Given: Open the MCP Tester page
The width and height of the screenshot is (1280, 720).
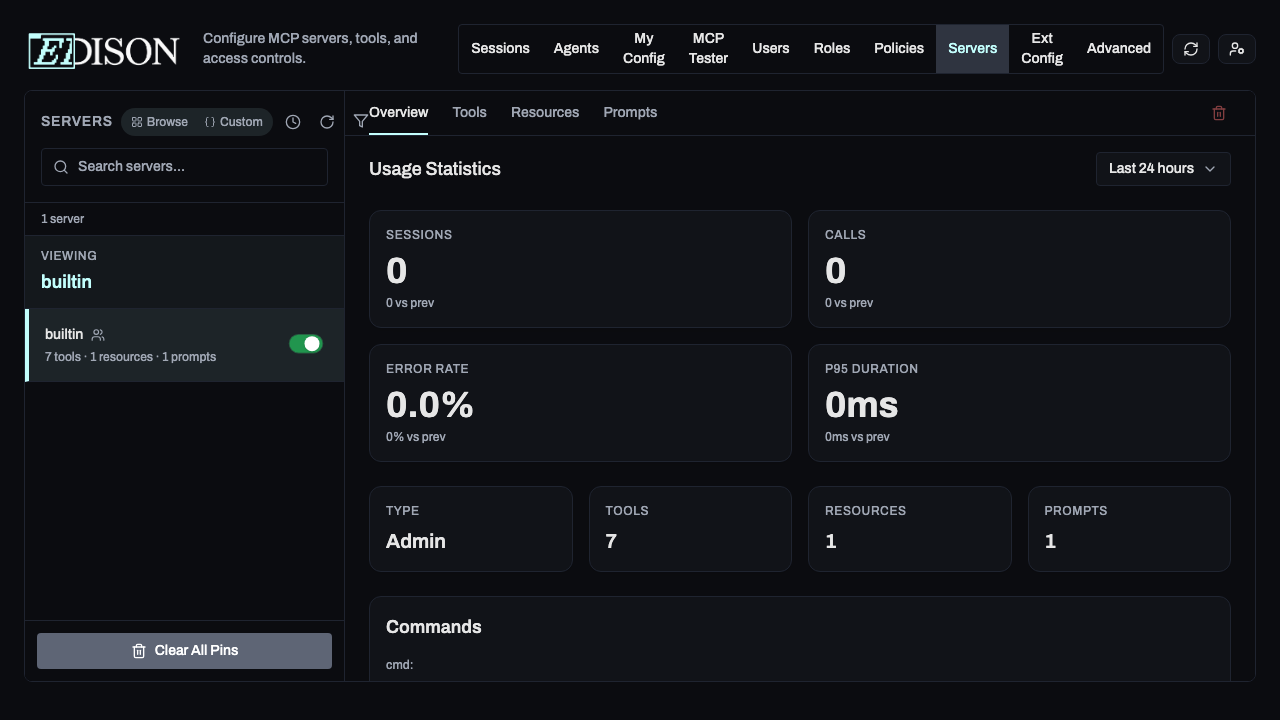Looking at the screenshot, I should coord(708,48).
